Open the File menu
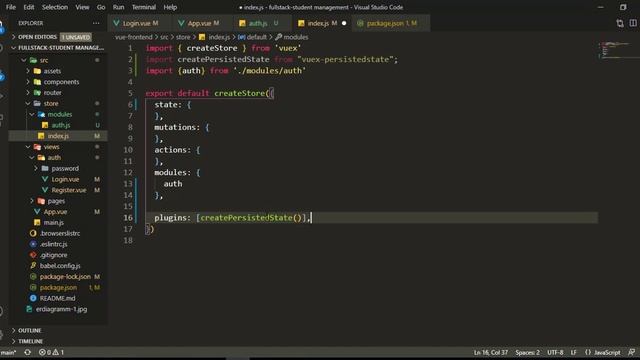640x360 pixels. [11, 7]
